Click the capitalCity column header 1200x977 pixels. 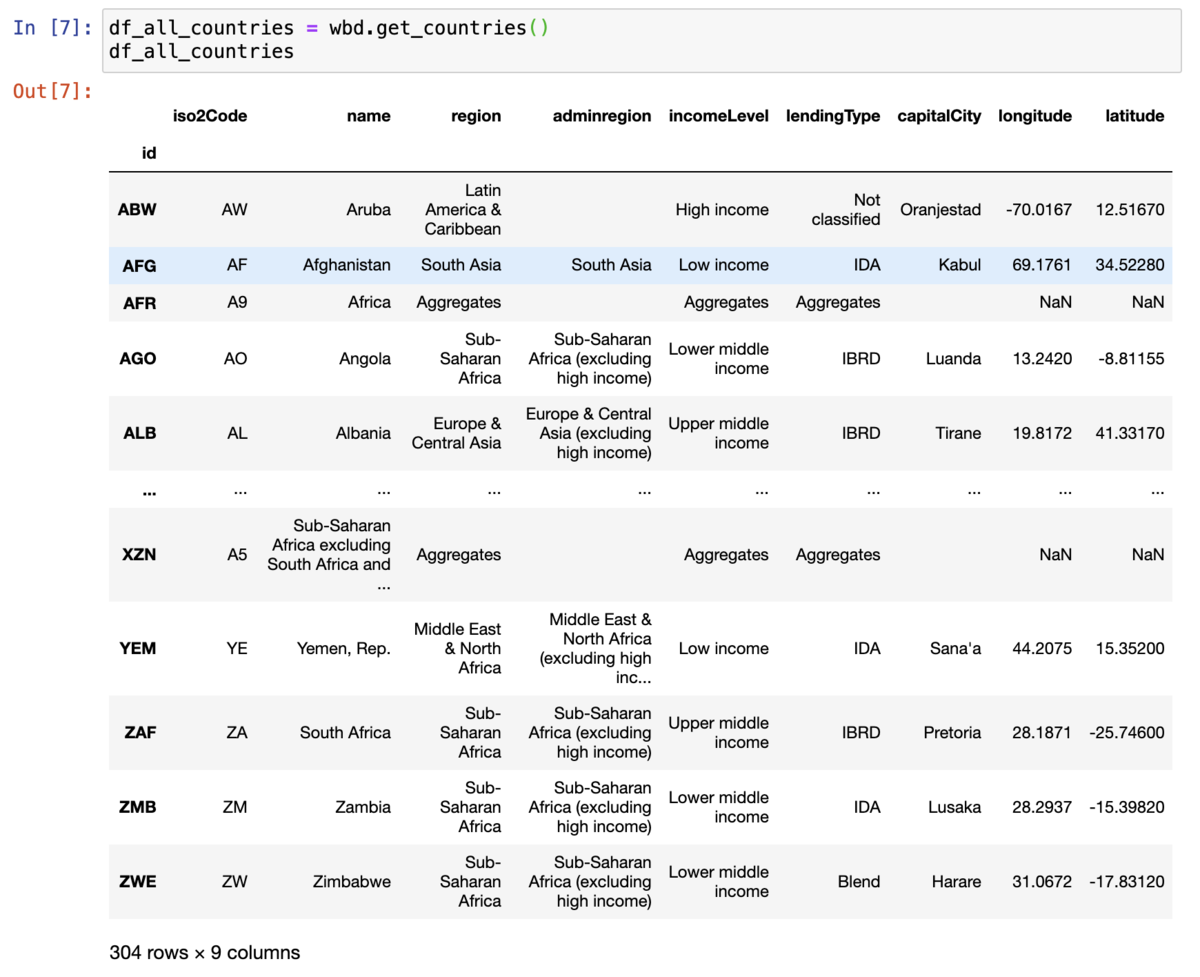click(939, 116)
